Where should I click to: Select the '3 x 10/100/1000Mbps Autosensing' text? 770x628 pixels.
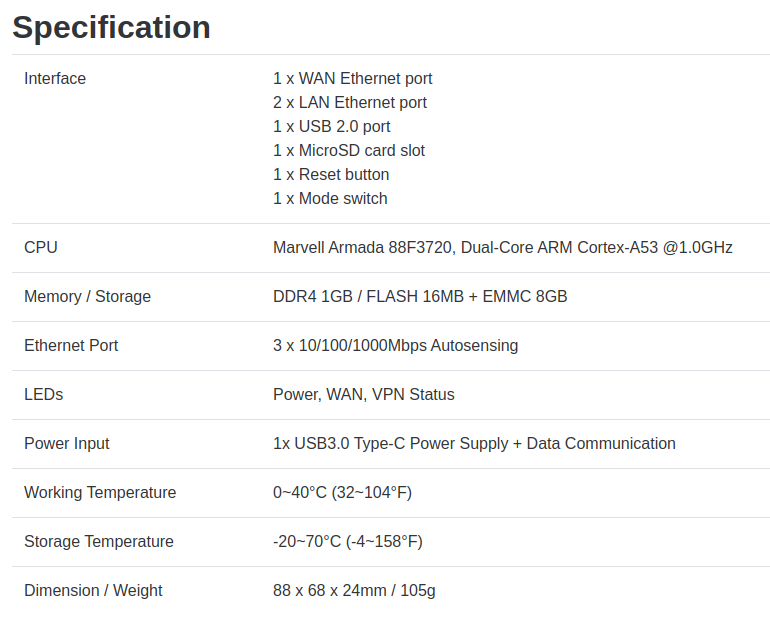click(x=395, y=346)
